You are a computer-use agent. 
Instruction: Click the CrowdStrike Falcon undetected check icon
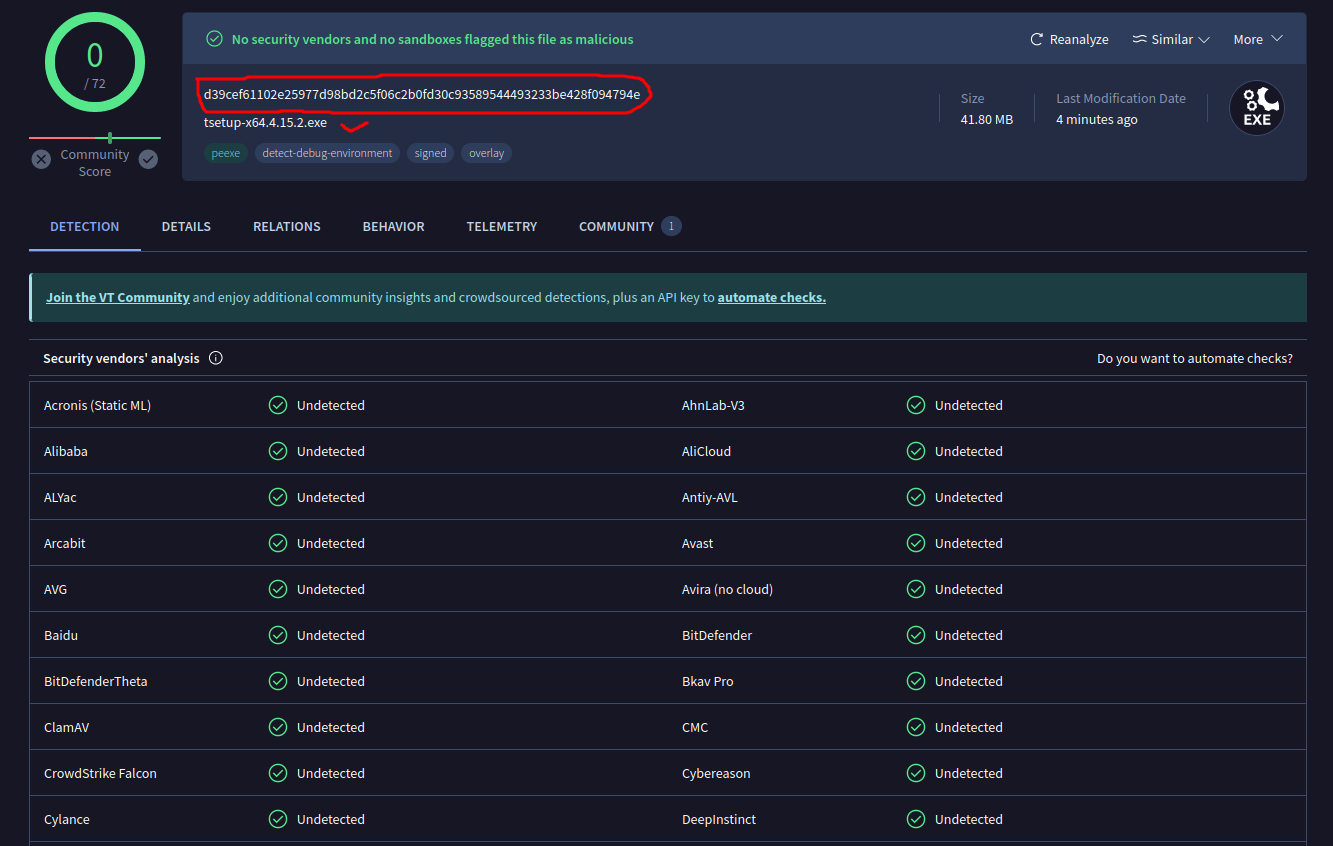point(278,773)
